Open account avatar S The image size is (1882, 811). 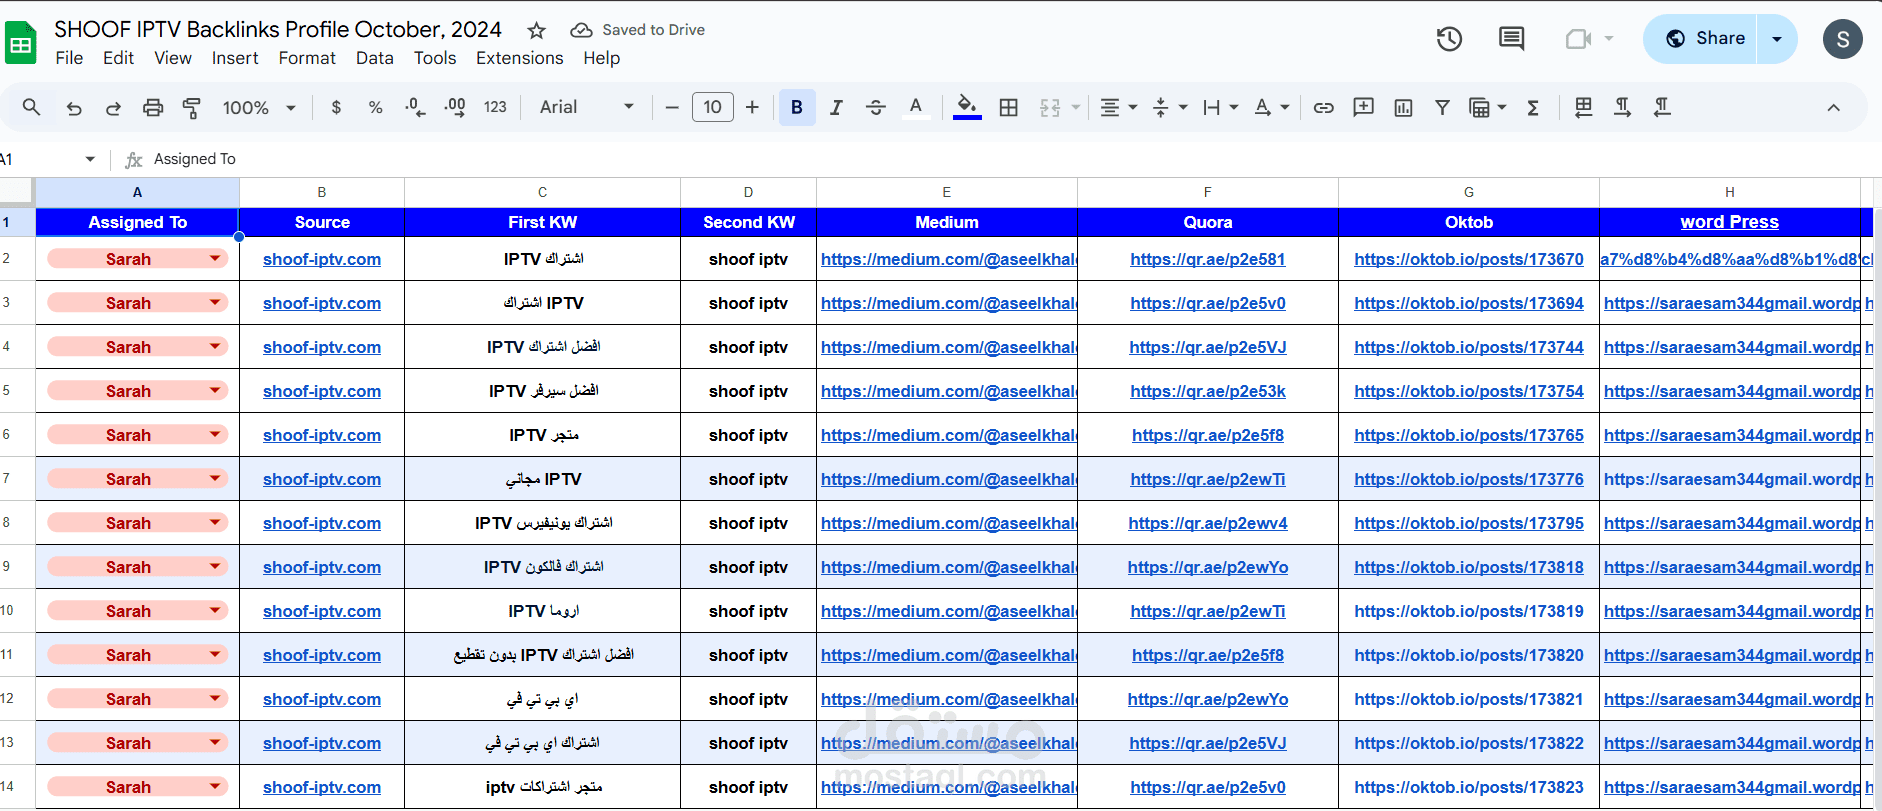coord(1842,39)
